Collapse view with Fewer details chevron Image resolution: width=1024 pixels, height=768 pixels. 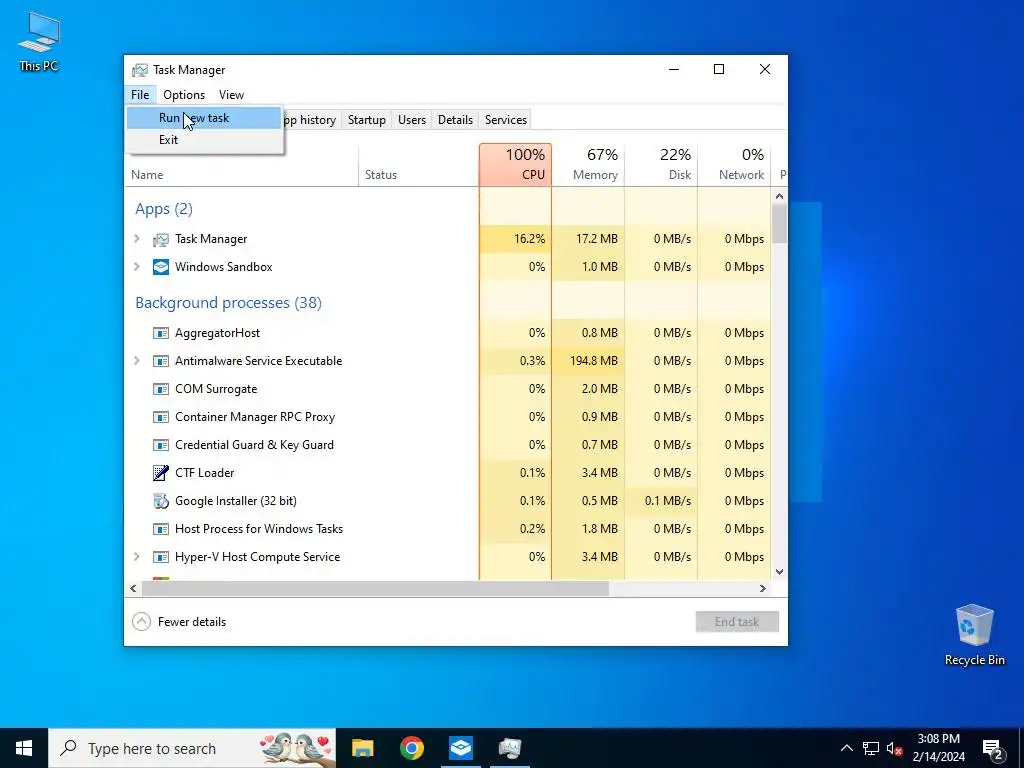(x=141, y=622)
